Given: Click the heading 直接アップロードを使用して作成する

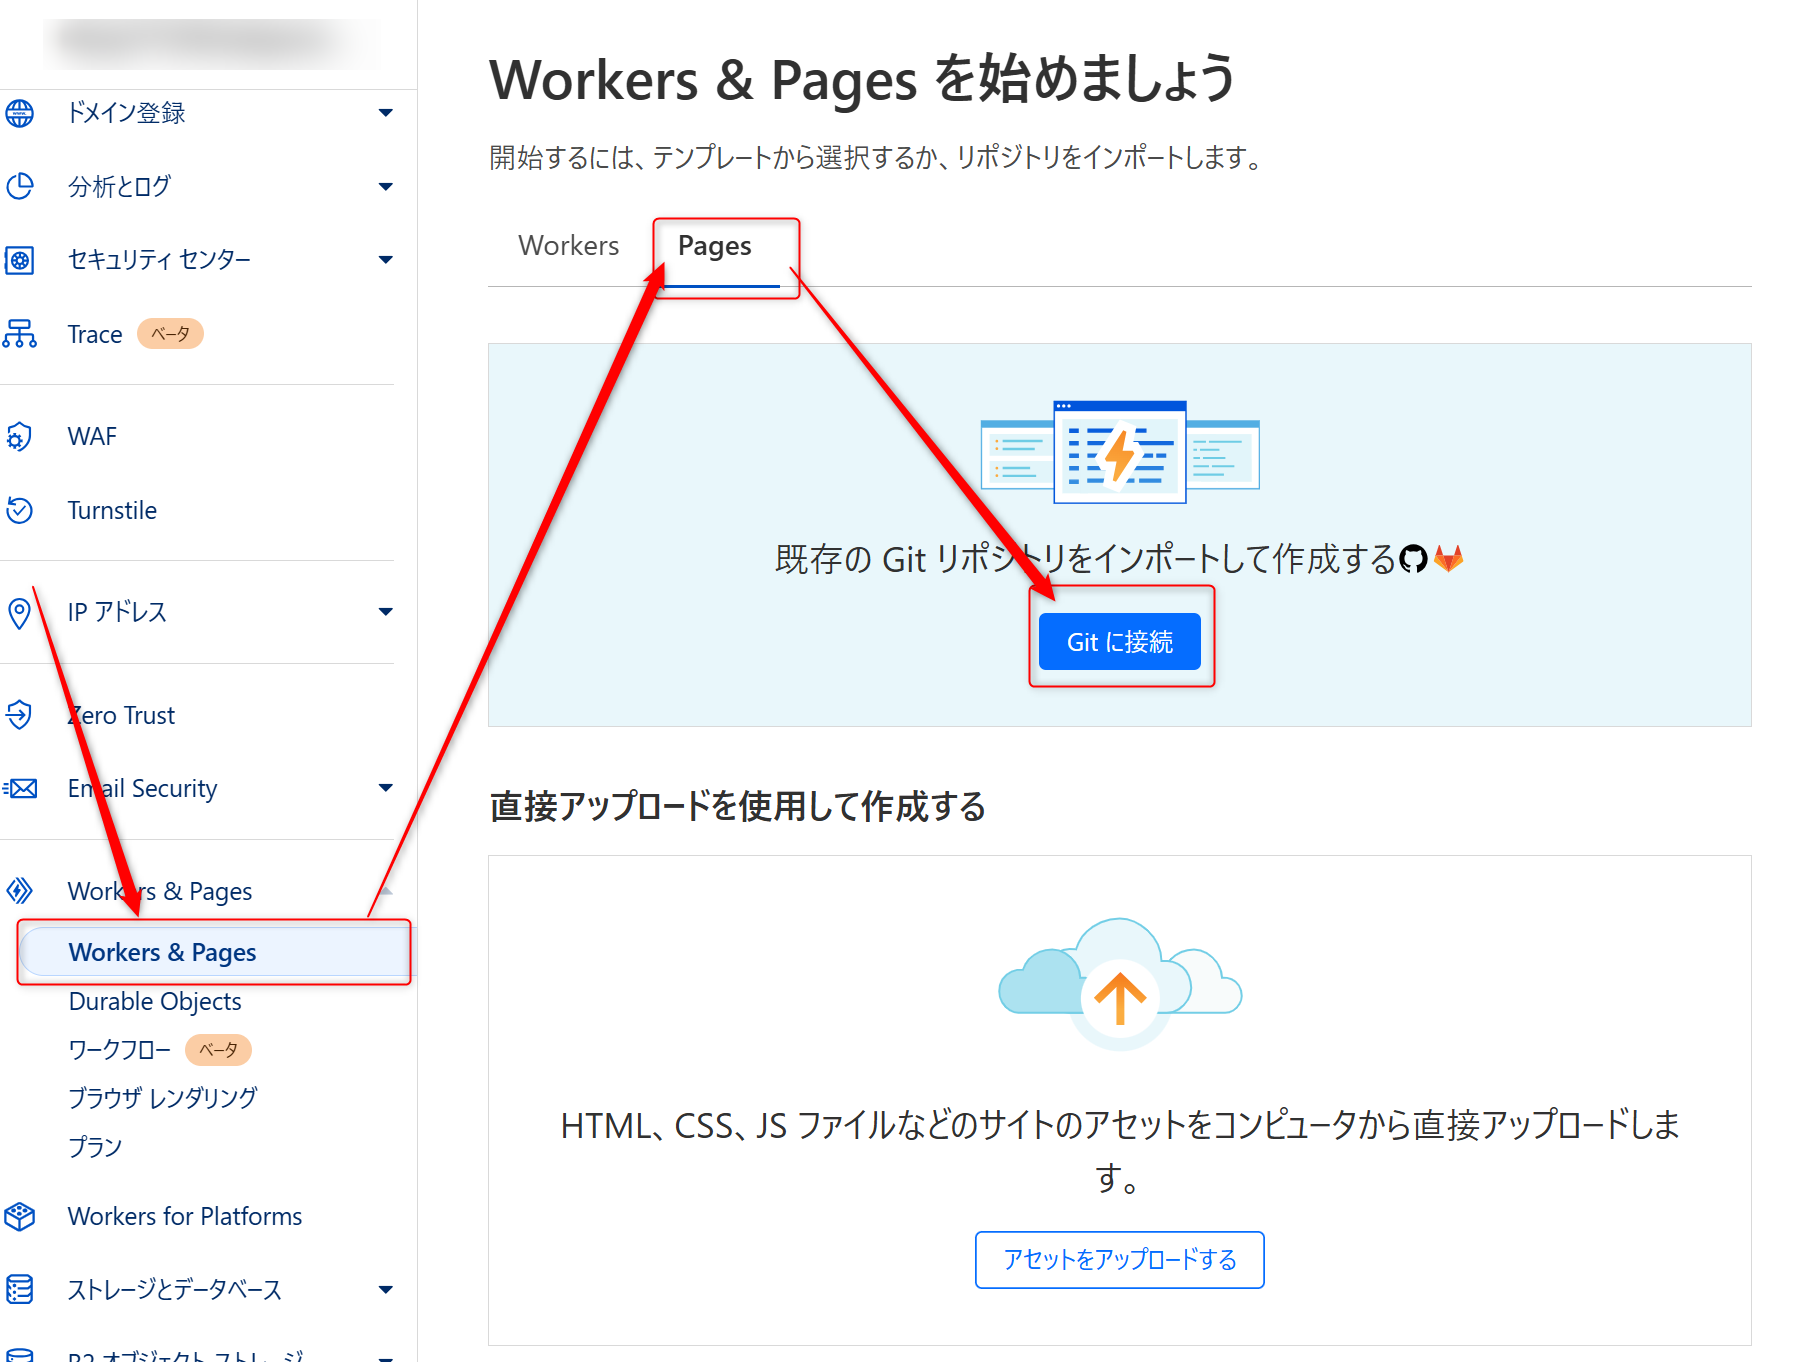Looking at the screenshot, I should coord(738,806).
